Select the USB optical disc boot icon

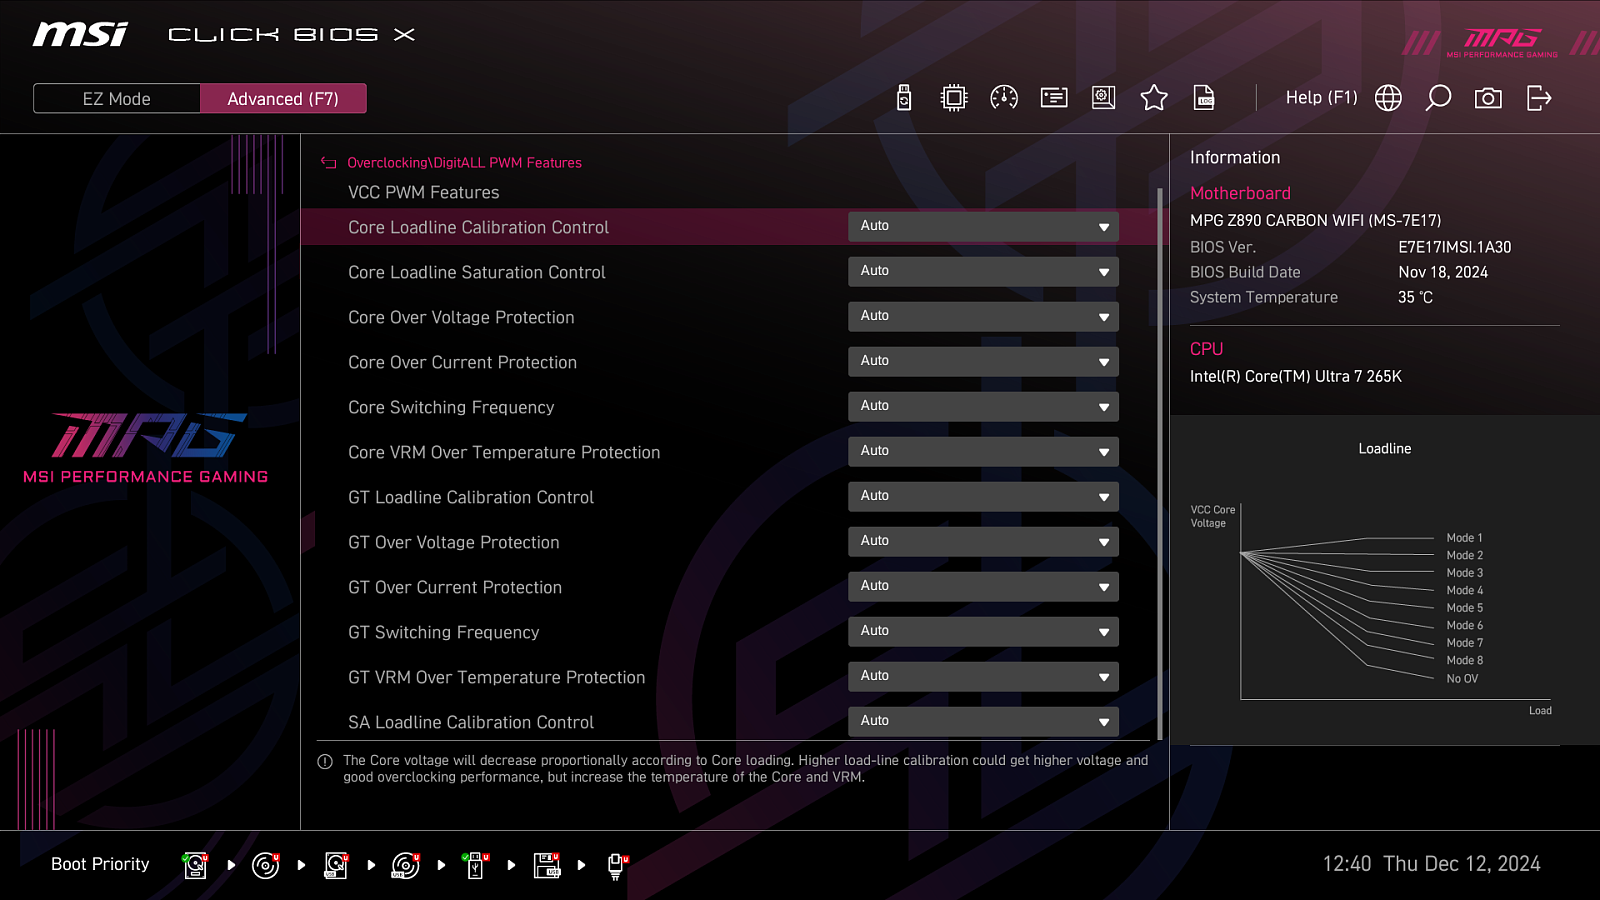tap(405, 865)
